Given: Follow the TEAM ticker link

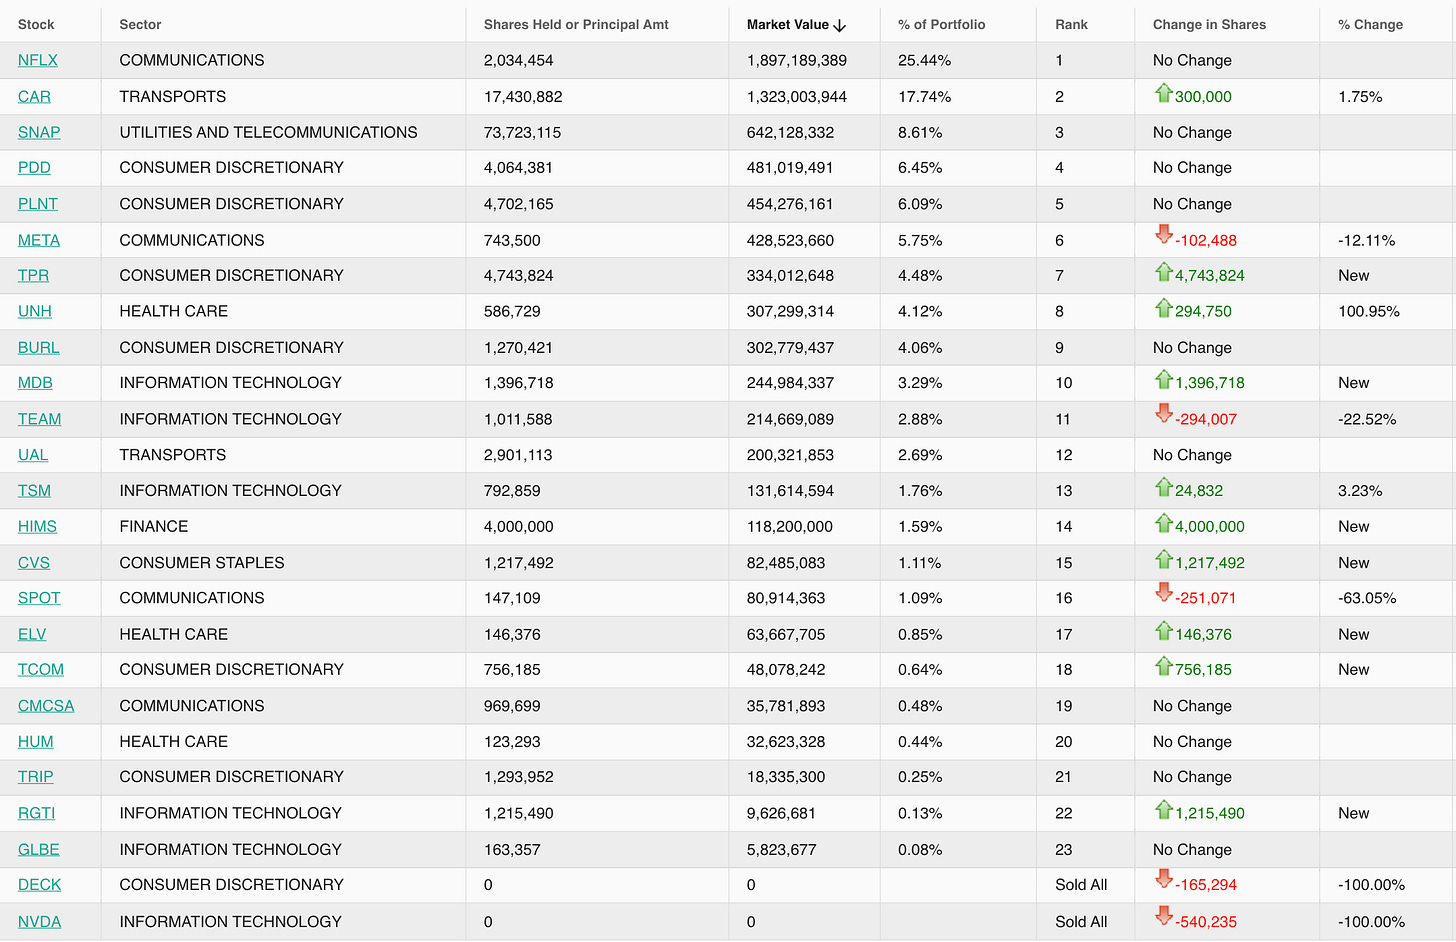Looking at the screenshot, I should 40,419.
